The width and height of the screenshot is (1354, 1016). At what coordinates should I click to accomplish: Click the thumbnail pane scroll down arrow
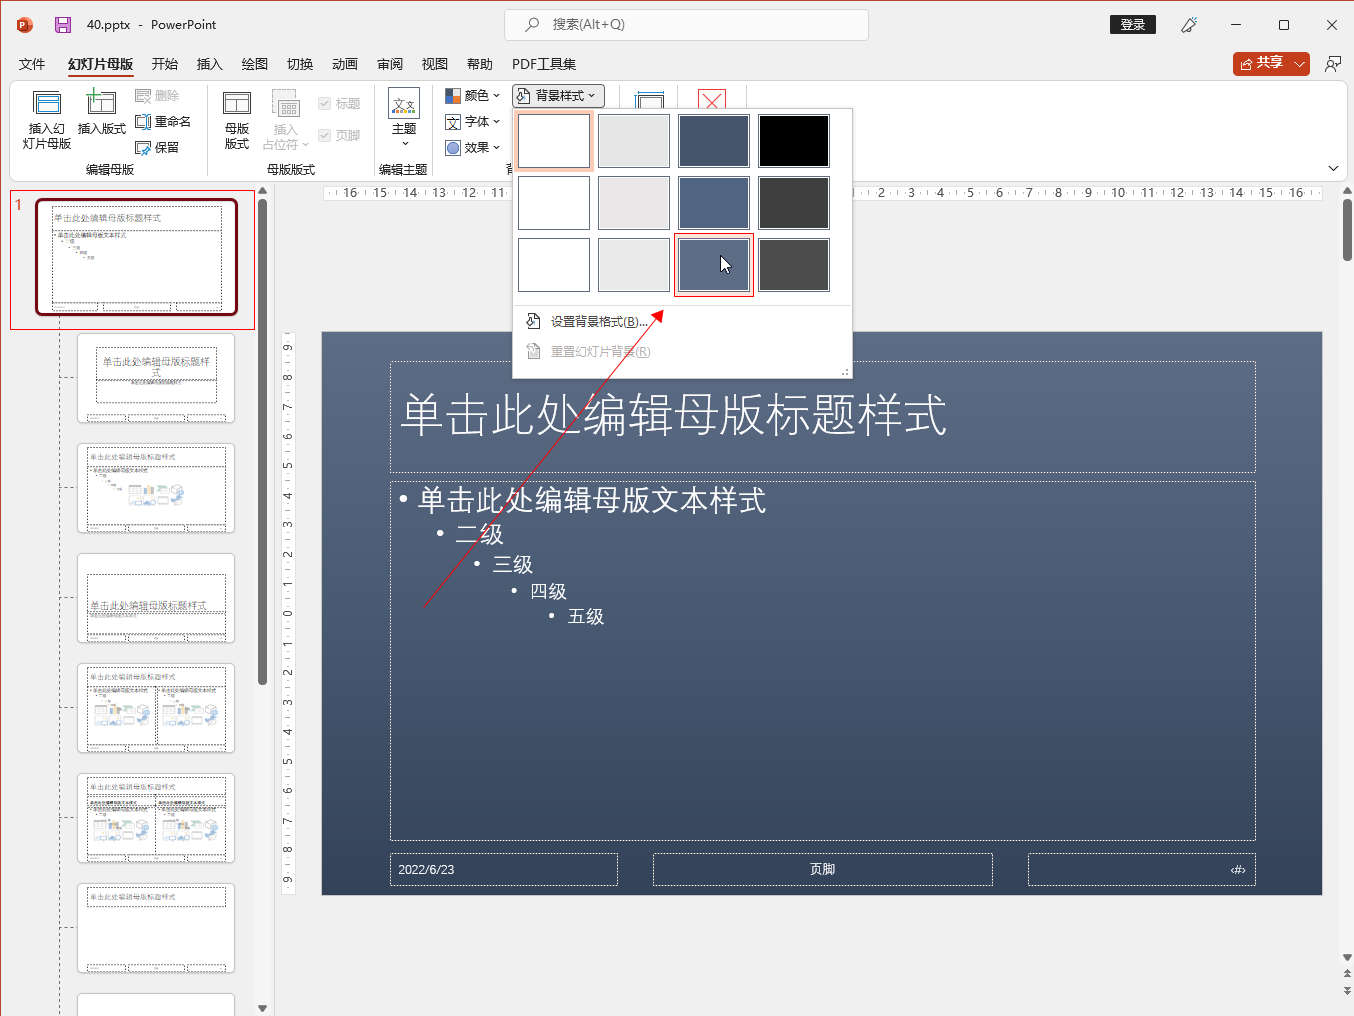(262, 1008)
